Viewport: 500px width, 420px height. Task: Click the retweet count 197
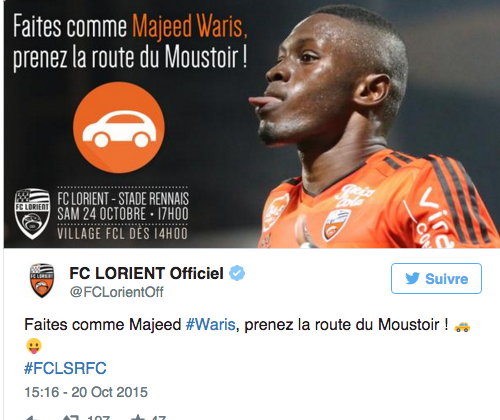(x=98, y=418)
